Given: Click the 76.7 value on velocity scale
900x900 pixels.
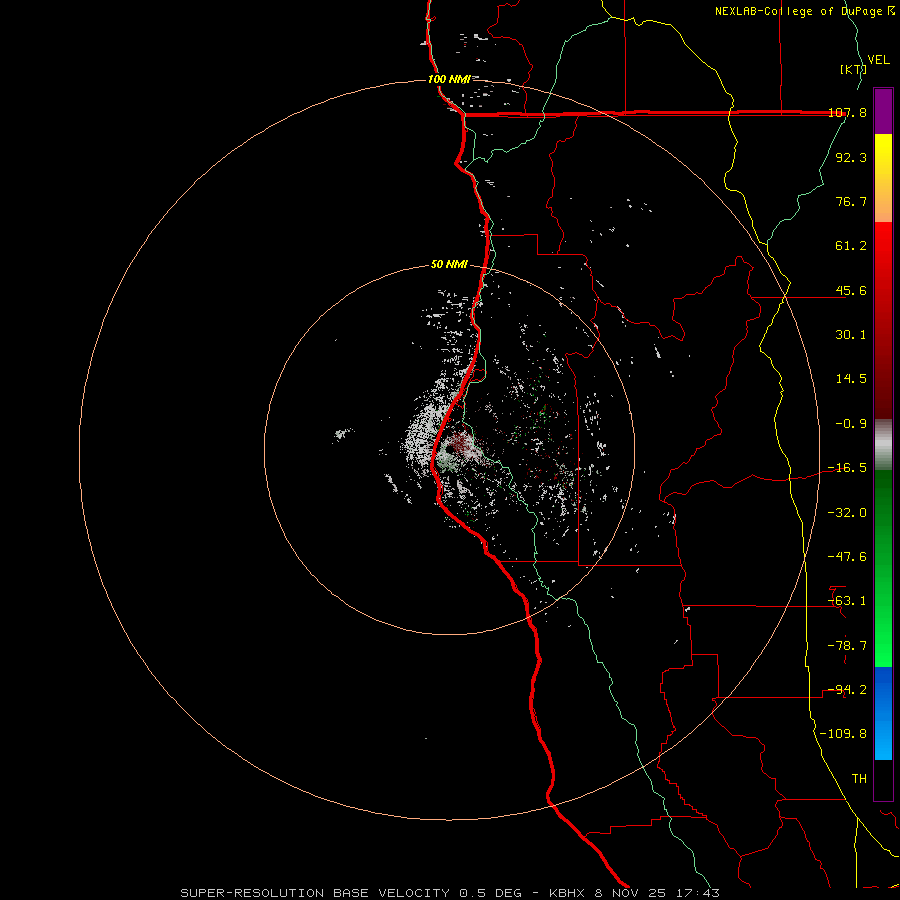Looking at the screenshot, I should 851,201.
